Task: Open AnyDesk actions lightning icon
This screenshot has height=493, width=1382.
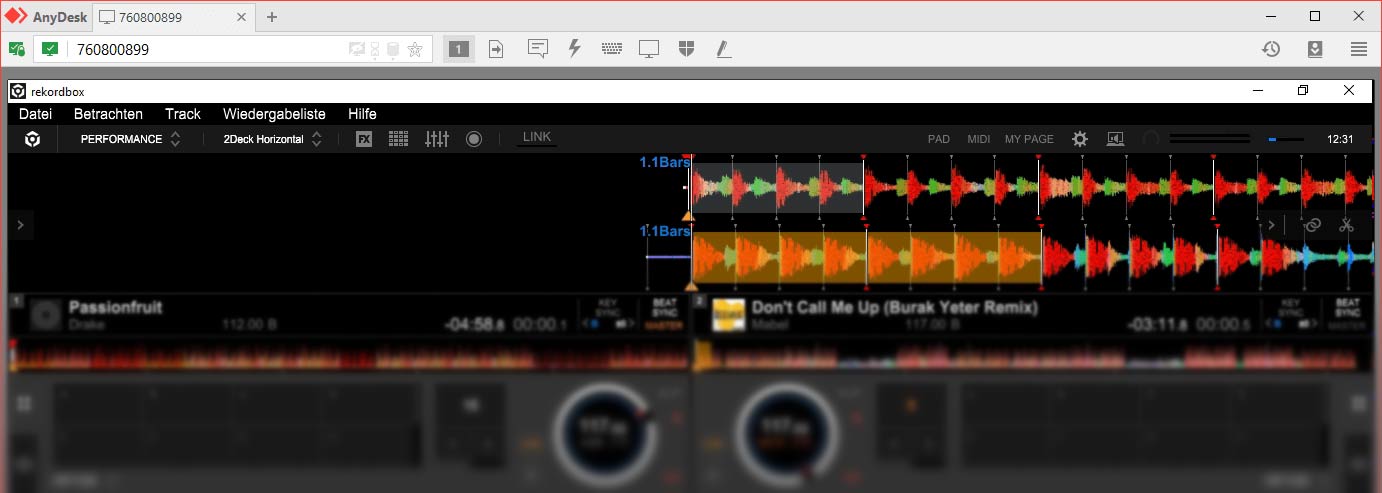Action: (x=575, y=49)
